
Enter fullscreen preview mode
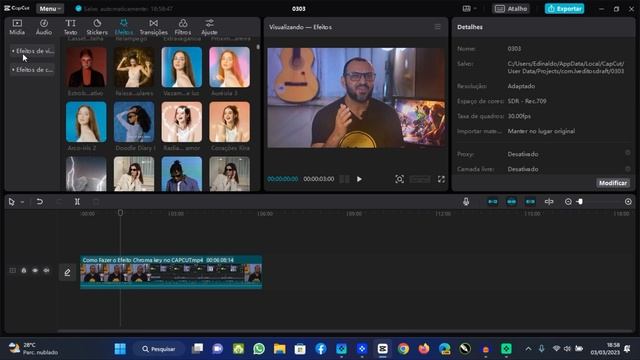(441, 179)
